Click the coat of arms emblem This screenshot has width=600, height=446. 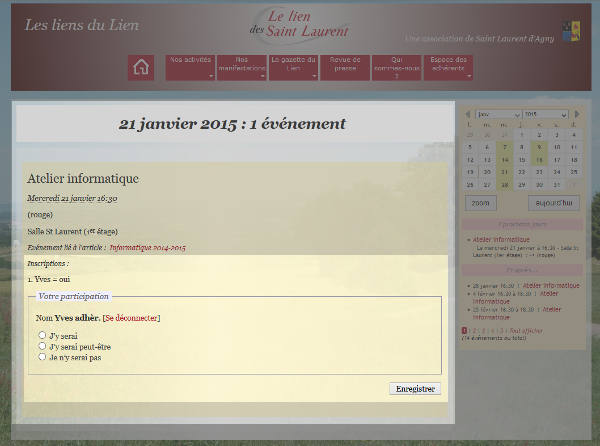pyautogui.click(x=571, y=31)
